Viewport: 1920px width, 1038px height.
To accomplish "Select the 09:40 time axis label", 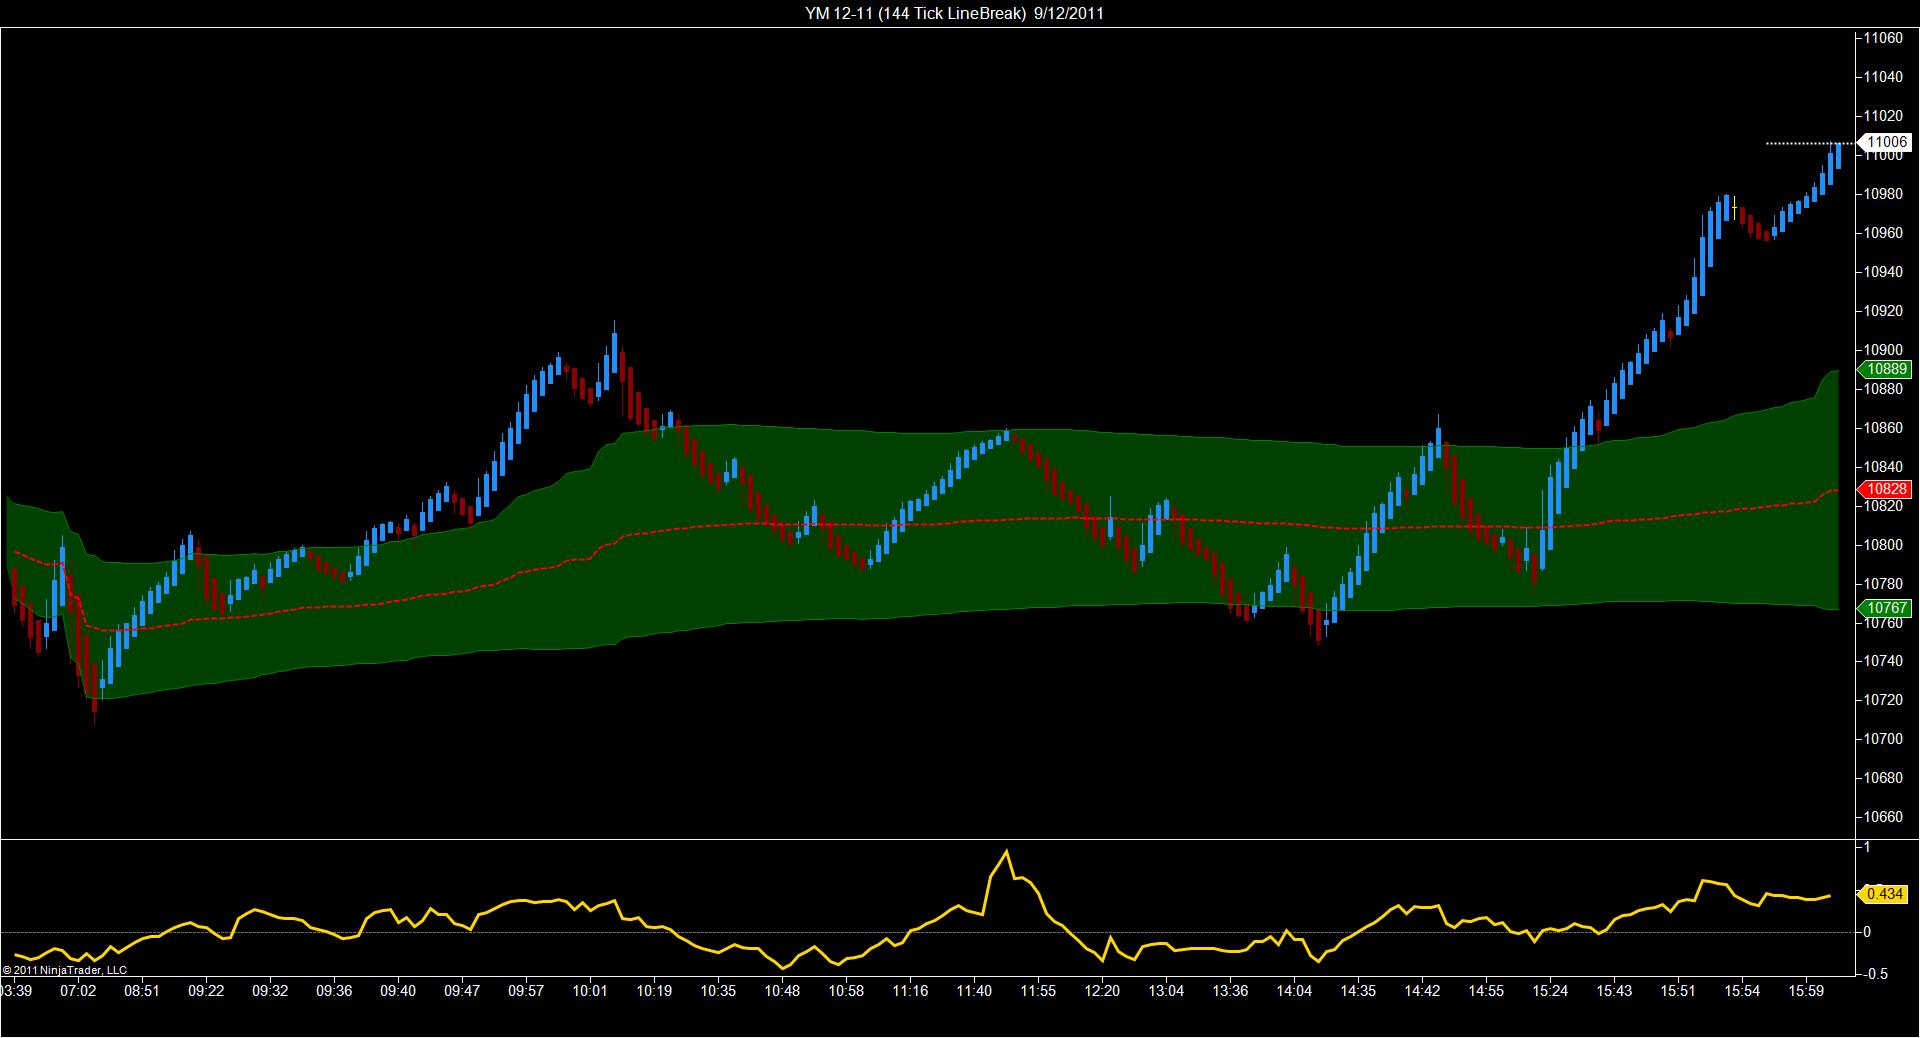I will tap(398, 991).
